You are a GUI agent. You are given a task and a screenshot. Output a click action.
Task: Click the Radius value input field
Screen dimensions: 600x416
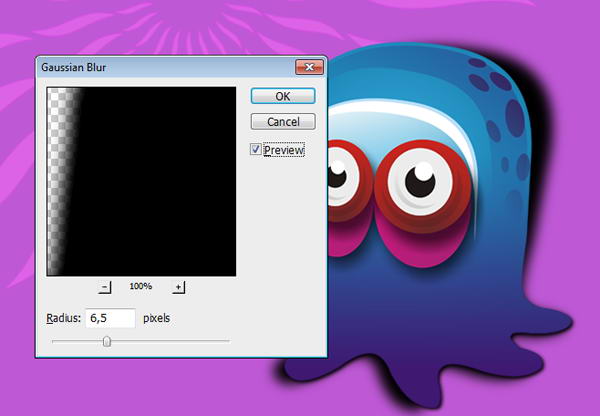(x=110, y=318)
